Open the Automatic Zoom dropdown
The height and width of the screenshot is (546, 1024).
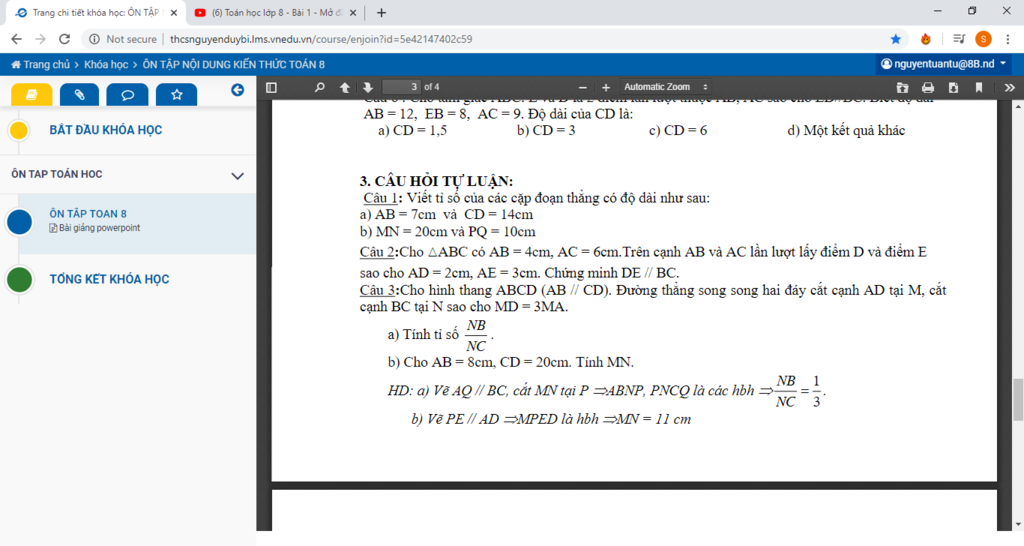pos(665,87)
